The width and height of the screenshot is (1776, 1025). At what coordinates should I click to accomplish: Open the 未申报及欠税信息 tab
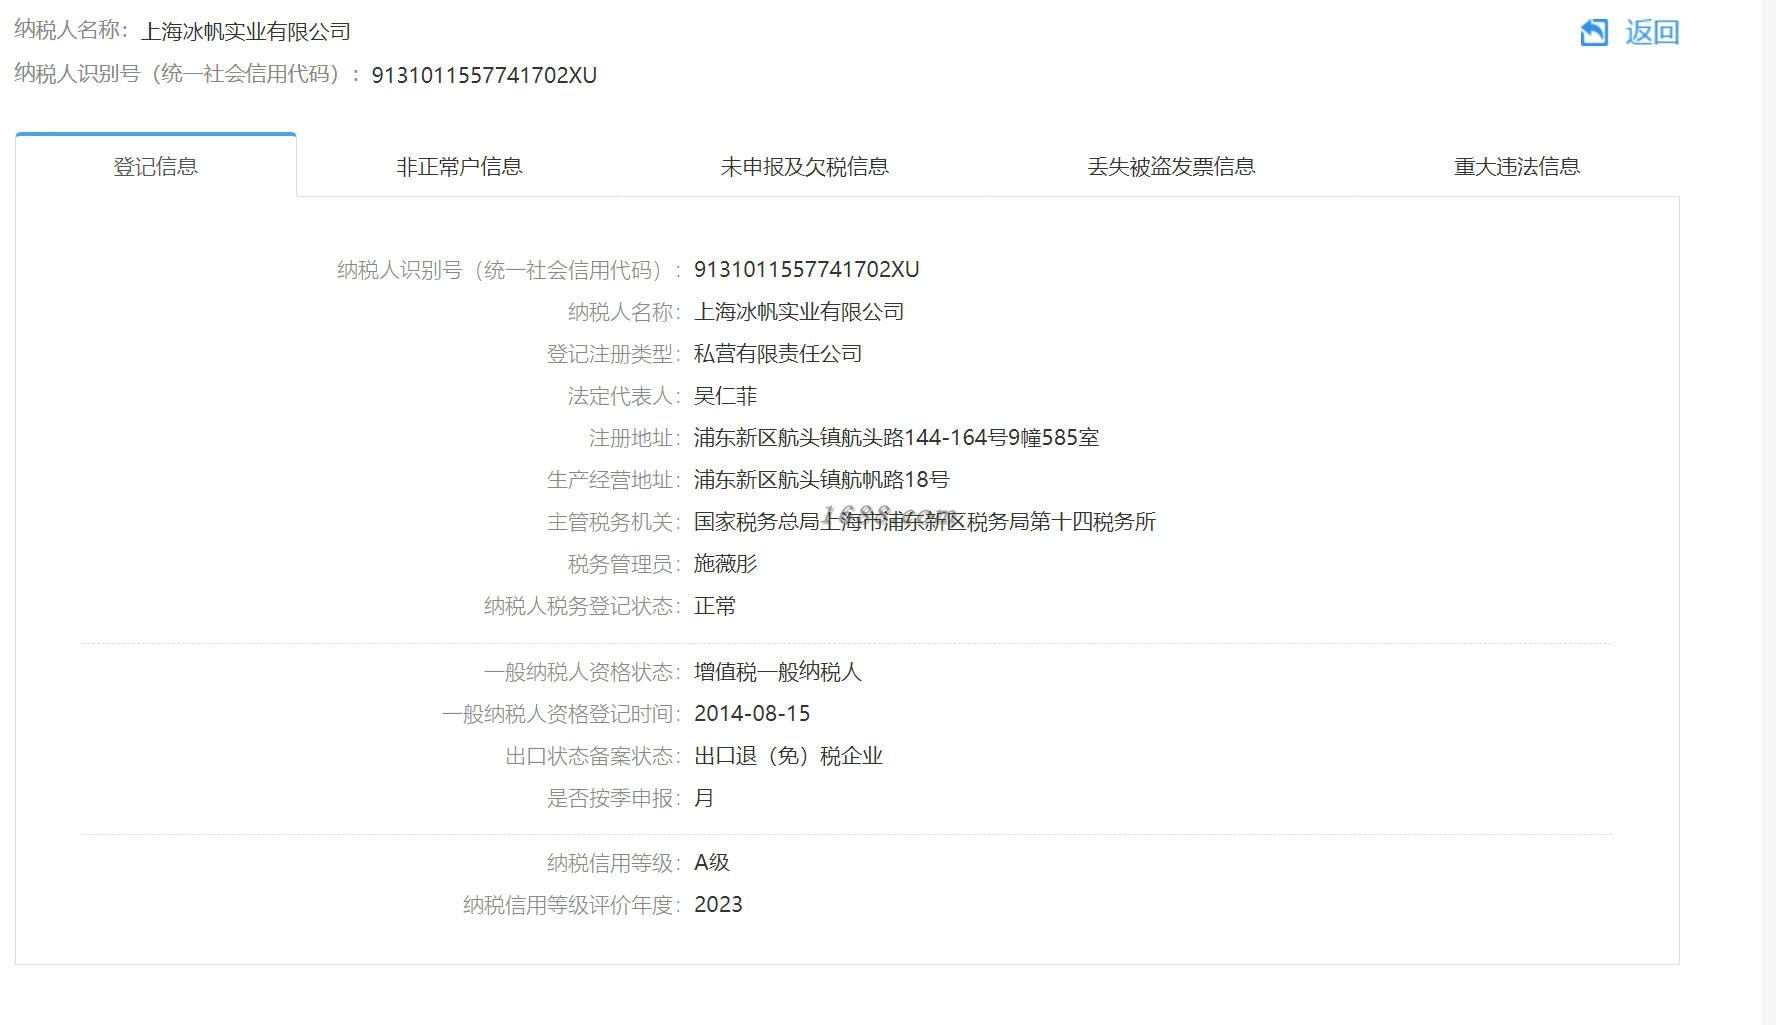[805, 167]
